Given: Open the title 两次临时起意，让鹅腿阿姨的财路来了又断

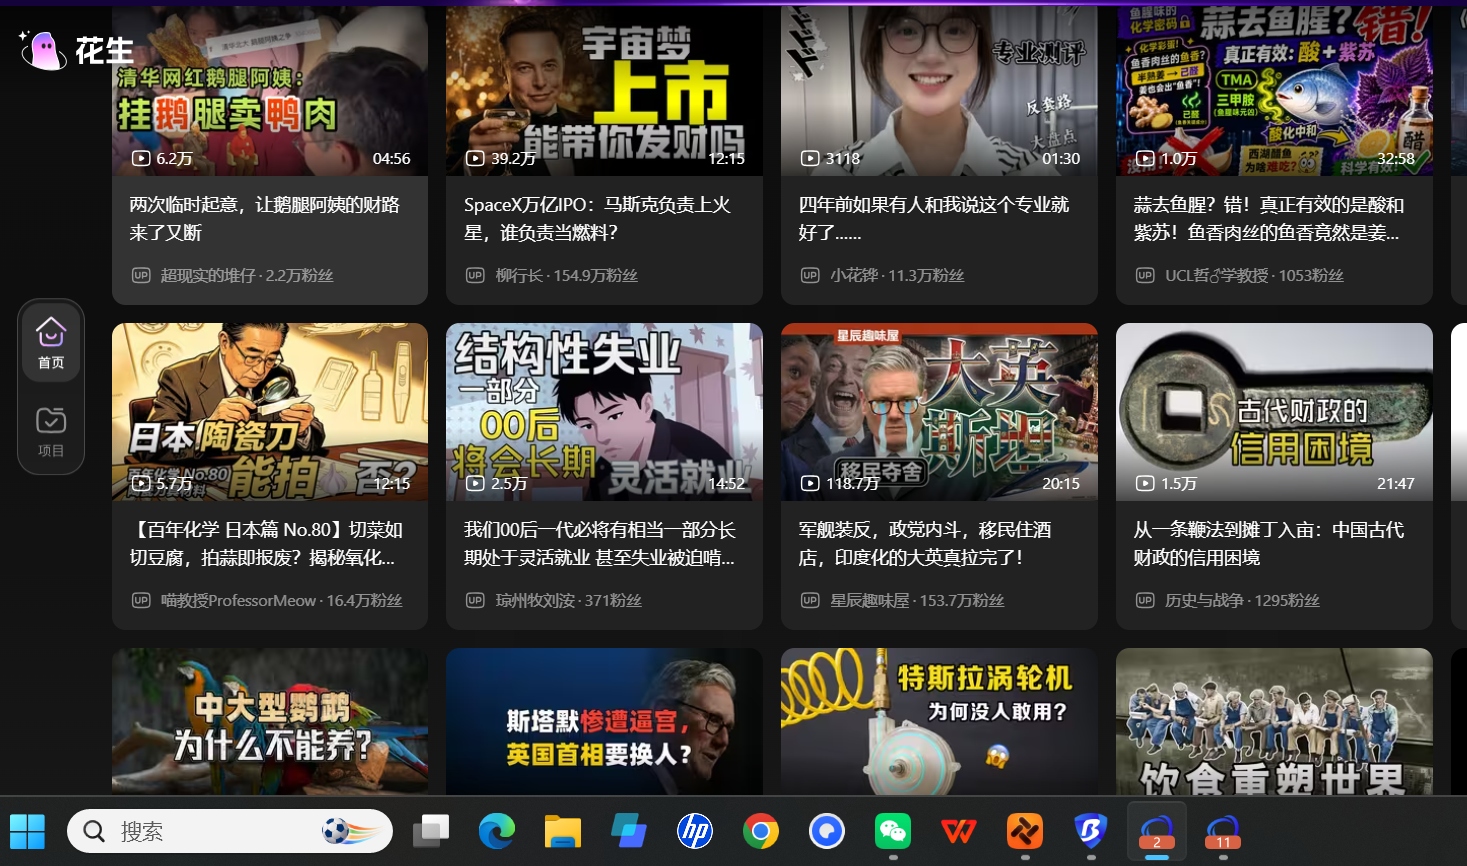Looking at the screenshot, I should [x=265, y=218].
